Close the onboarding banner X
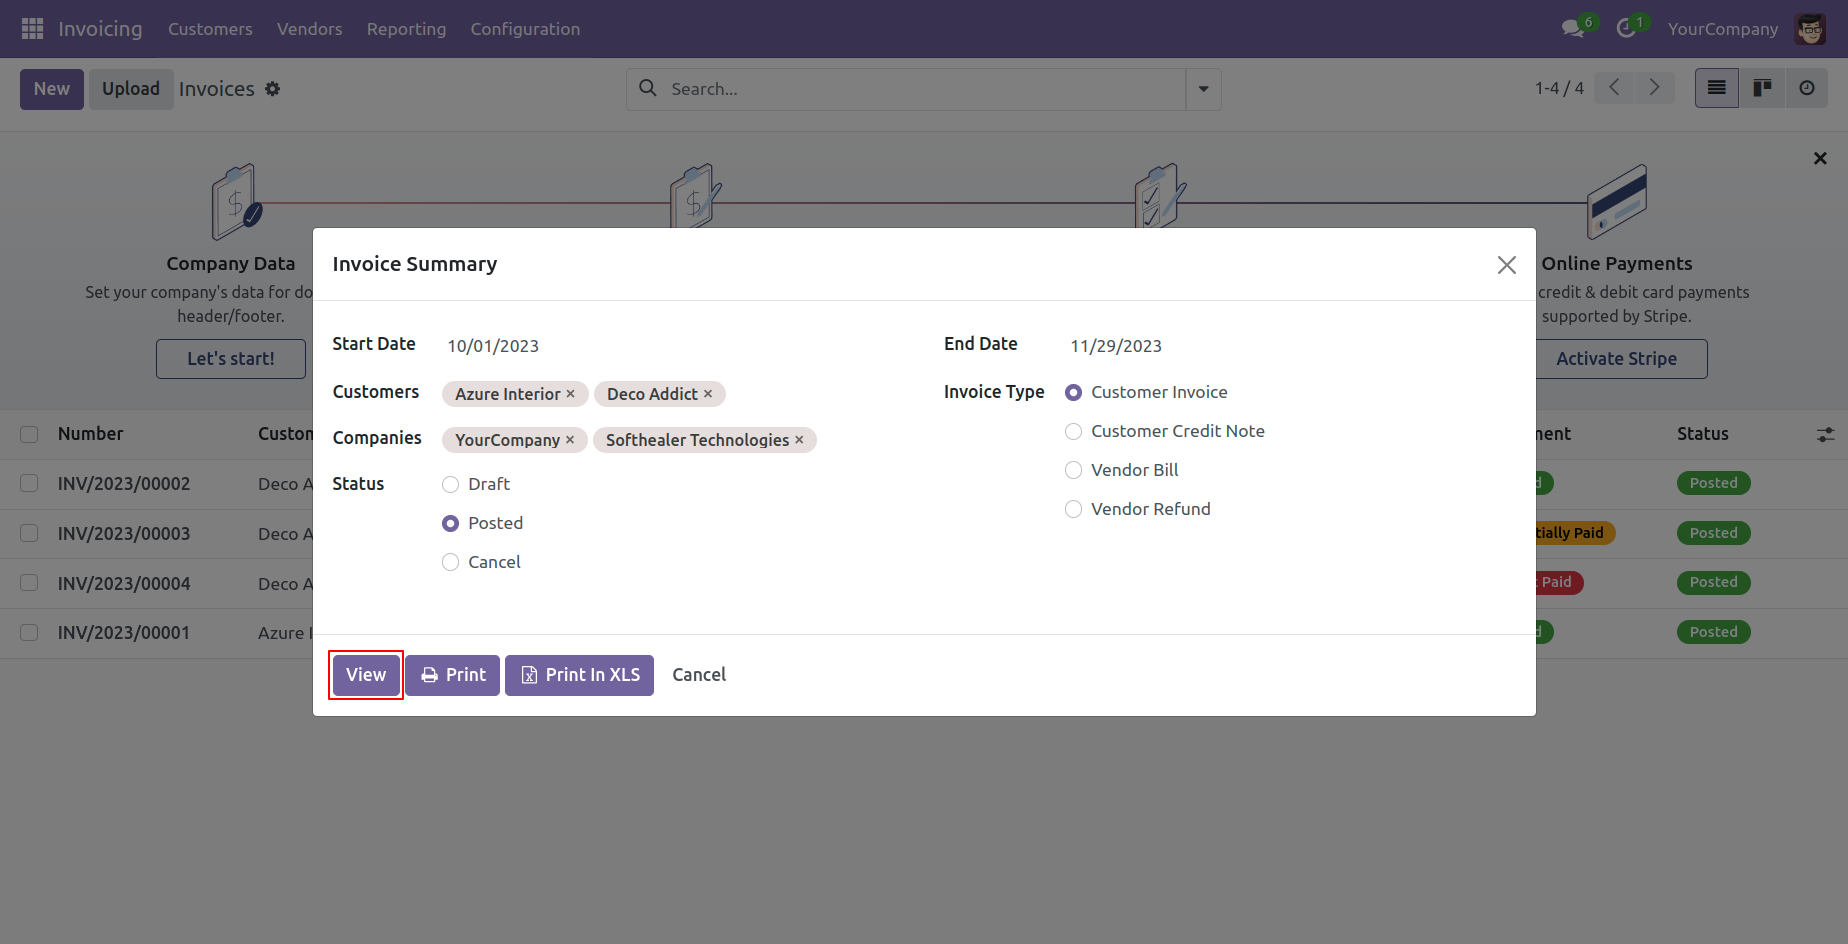Viewport: 1848px width, 944px height. 1820,158
